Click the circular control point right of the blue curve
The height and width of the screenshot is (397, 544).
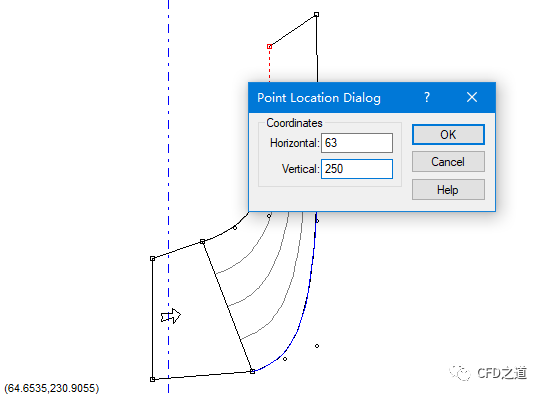317,346
